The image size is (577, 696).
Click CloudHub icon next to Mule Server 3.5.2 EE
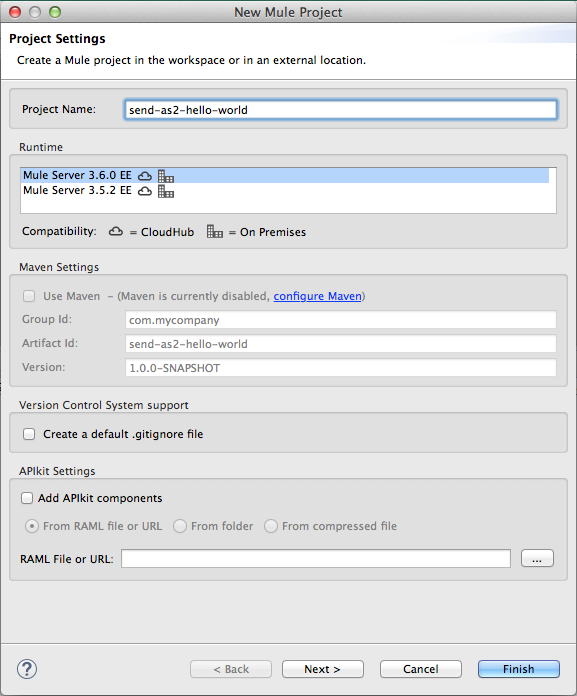pyautogui.click(x=145, y=191)
